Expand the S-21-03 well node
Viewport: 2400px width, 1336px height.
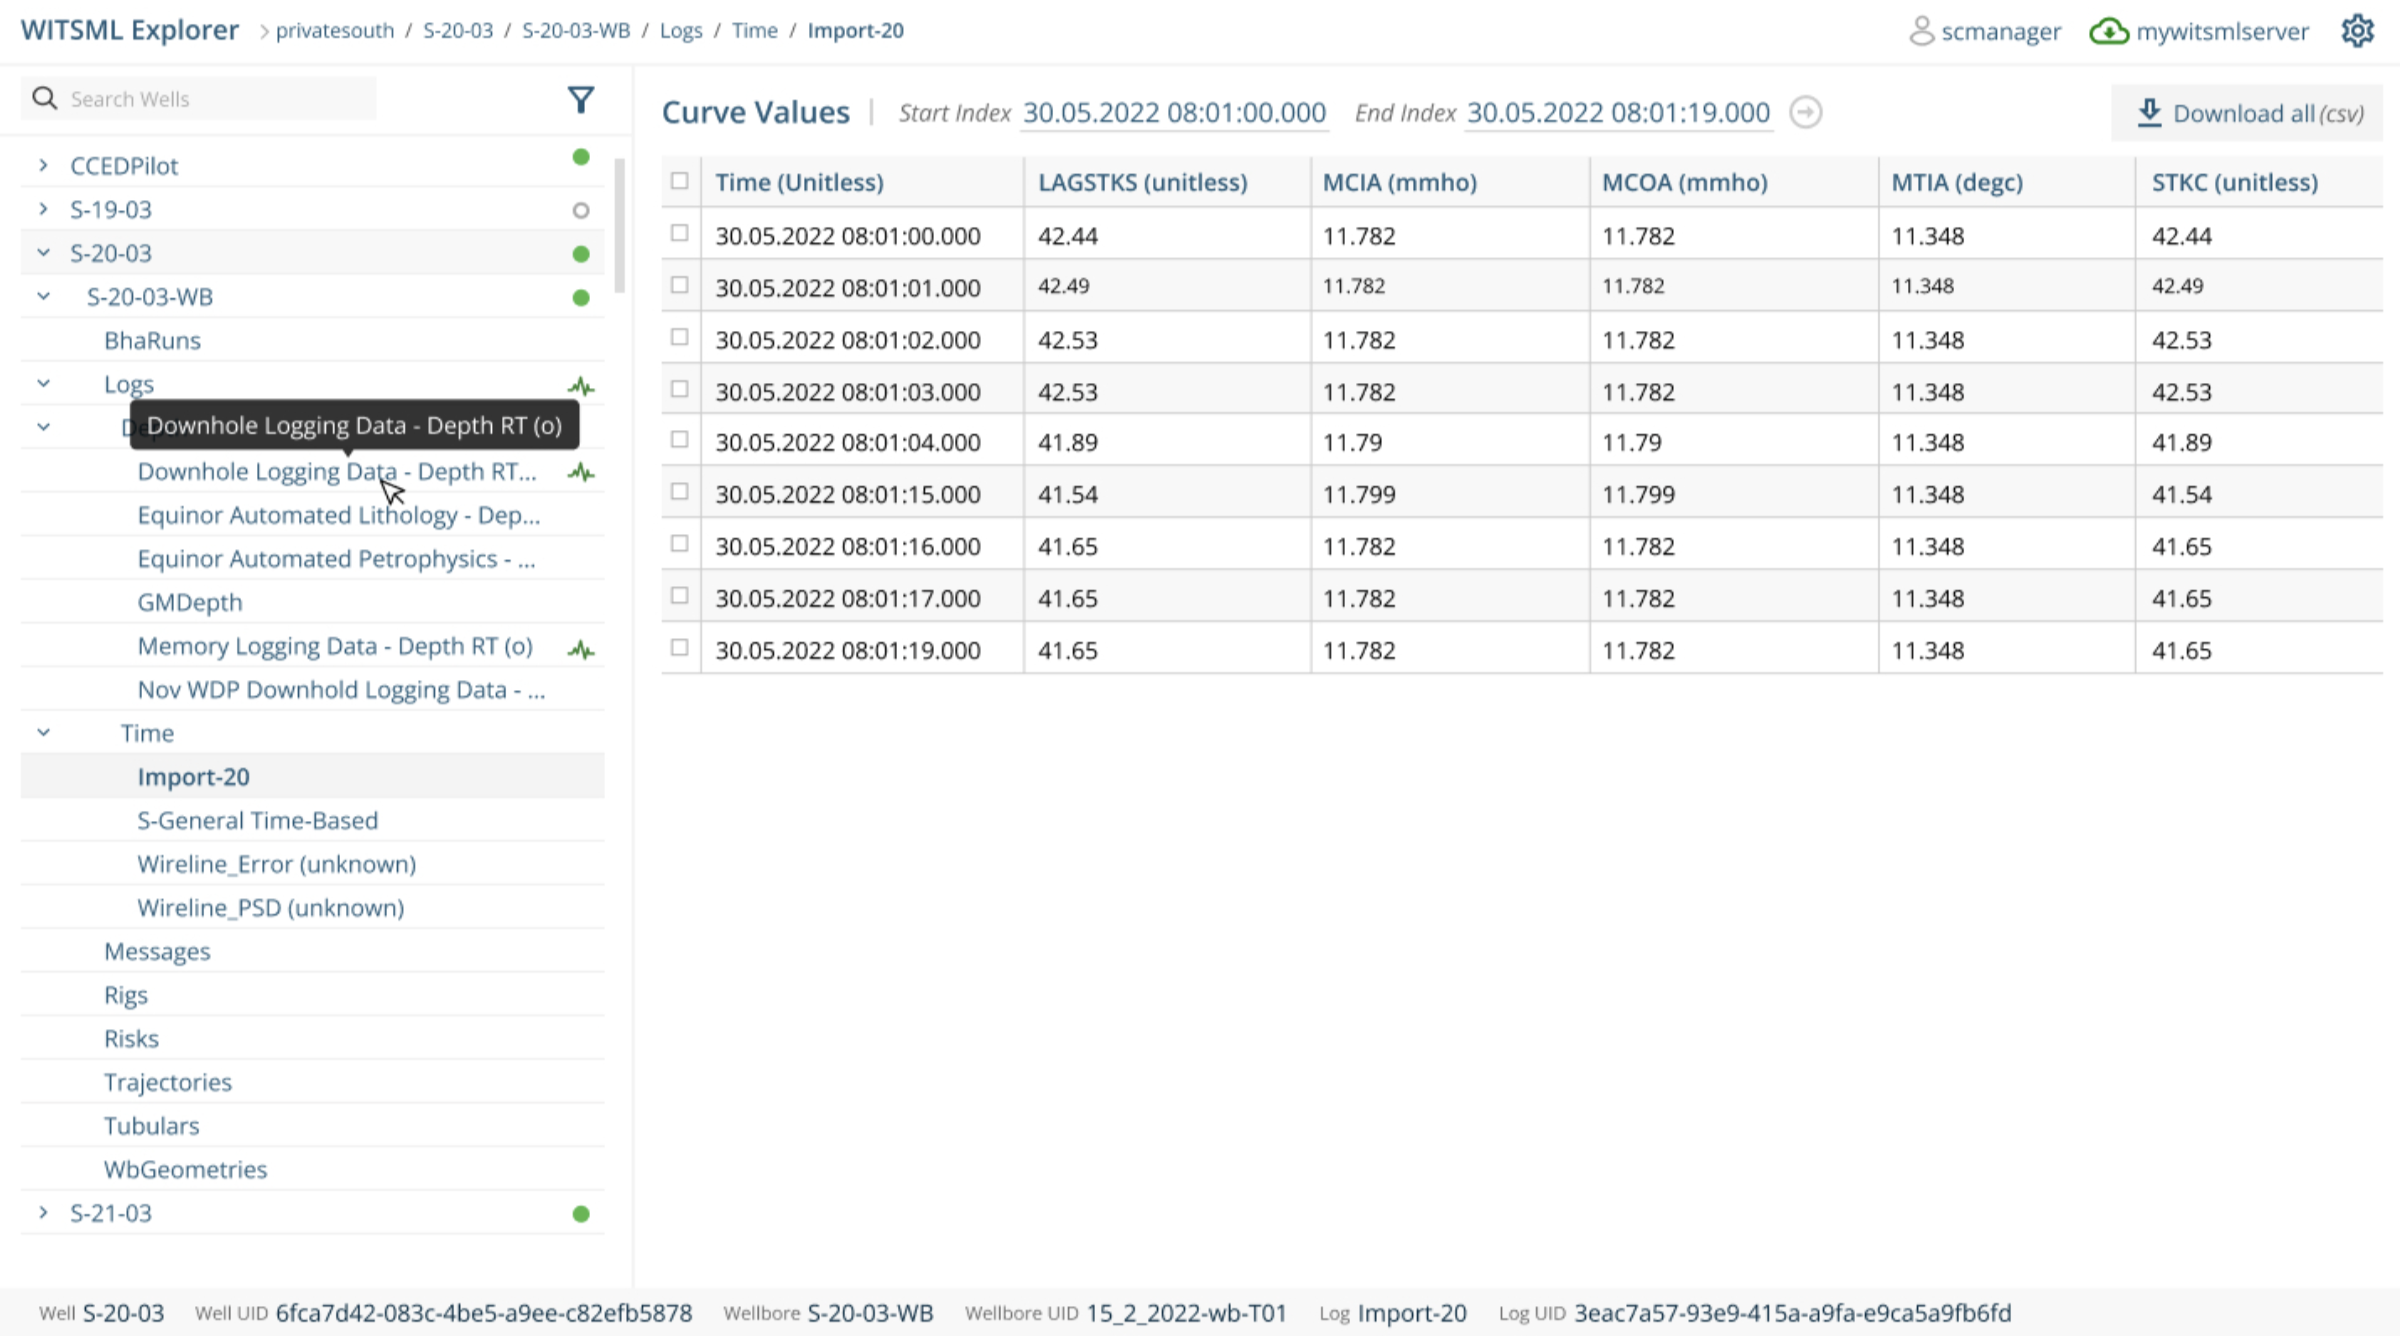[x=43, y=1212]
